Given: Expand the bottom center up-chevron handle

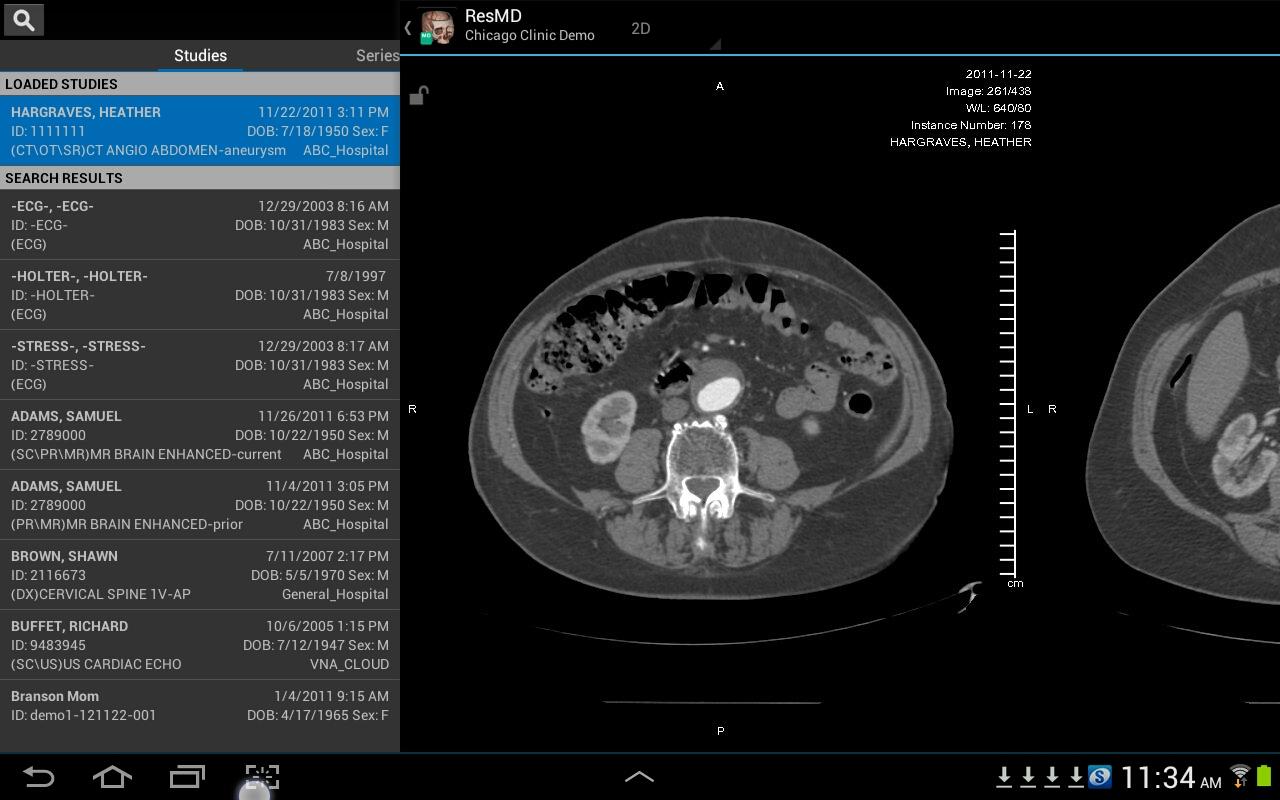Looking at the screenshot, I should pos(639,777).
